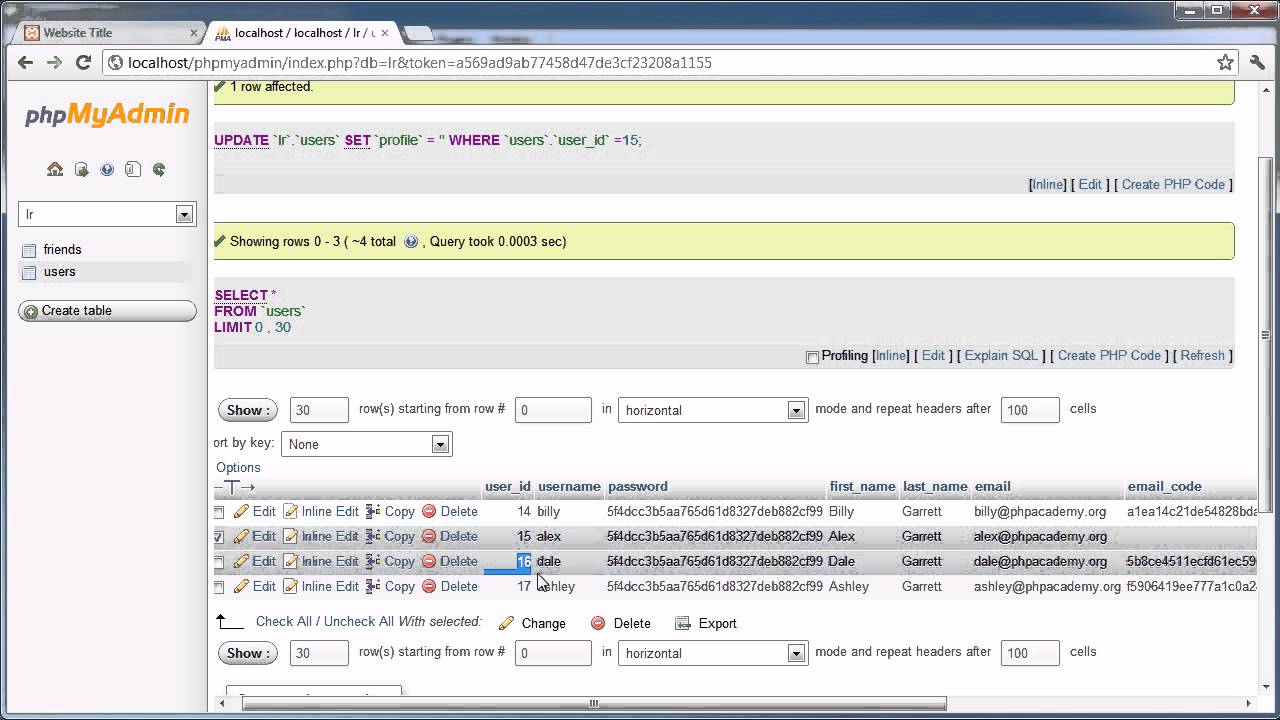Image resolution: width=1280 pixels, height=720 pixels.
Task: Reload navigation frame green icon
Action: point(159,169)
